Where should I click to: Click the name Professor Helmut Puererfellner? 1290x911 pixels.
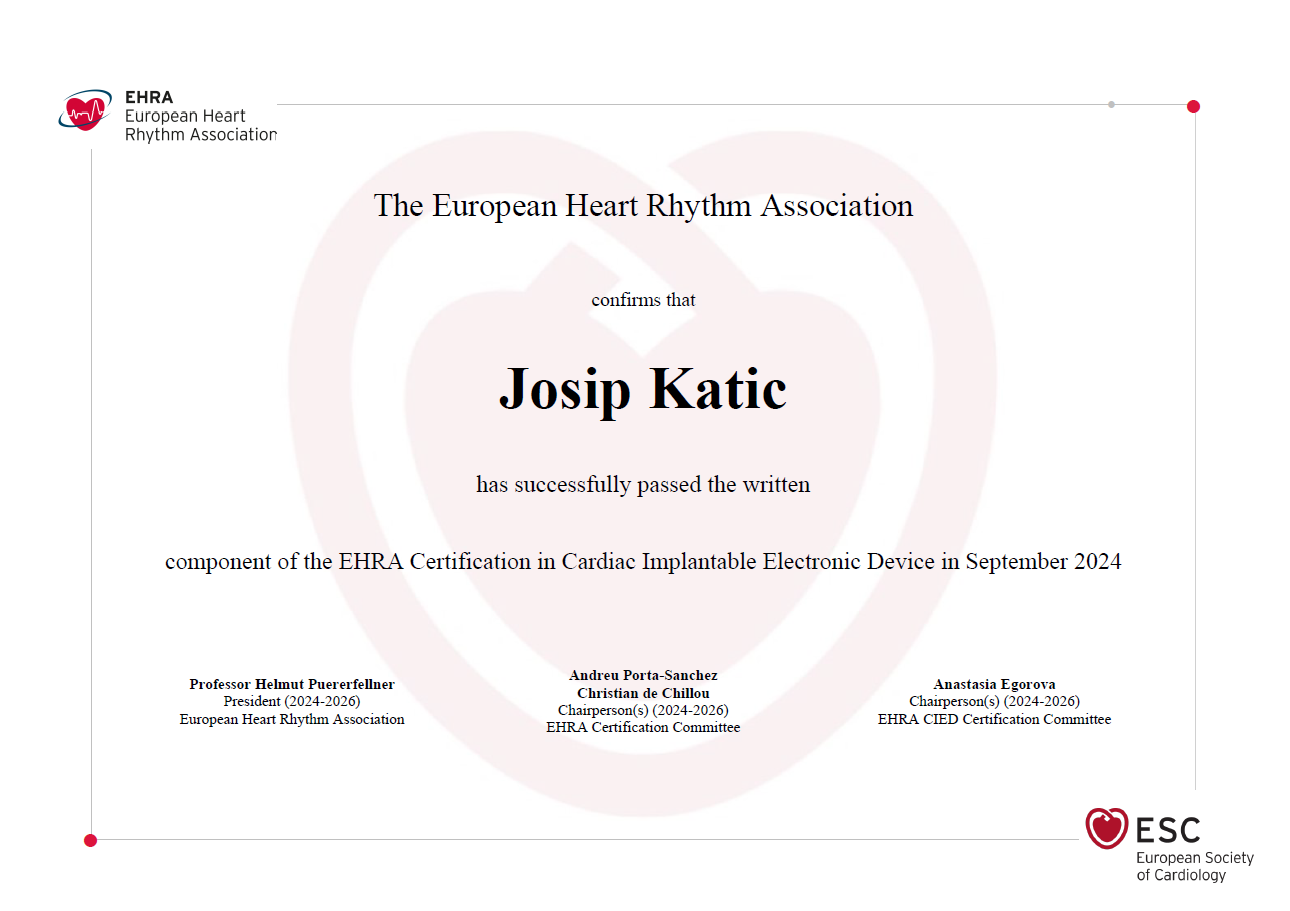click(292, 684)
